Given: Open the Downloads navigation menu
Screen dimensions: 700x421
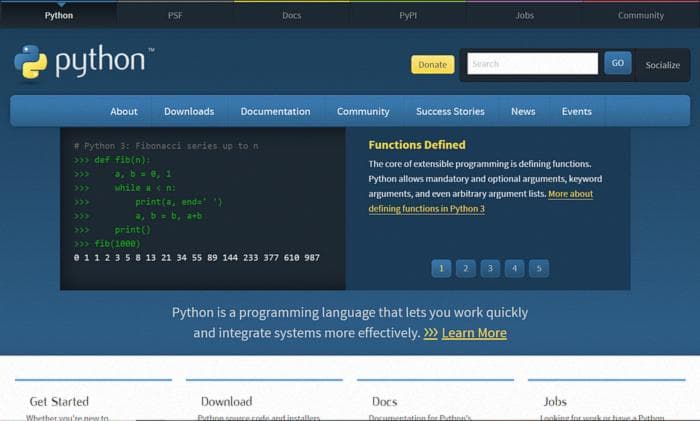Looking at the screenshot, I should click(189, 111).
